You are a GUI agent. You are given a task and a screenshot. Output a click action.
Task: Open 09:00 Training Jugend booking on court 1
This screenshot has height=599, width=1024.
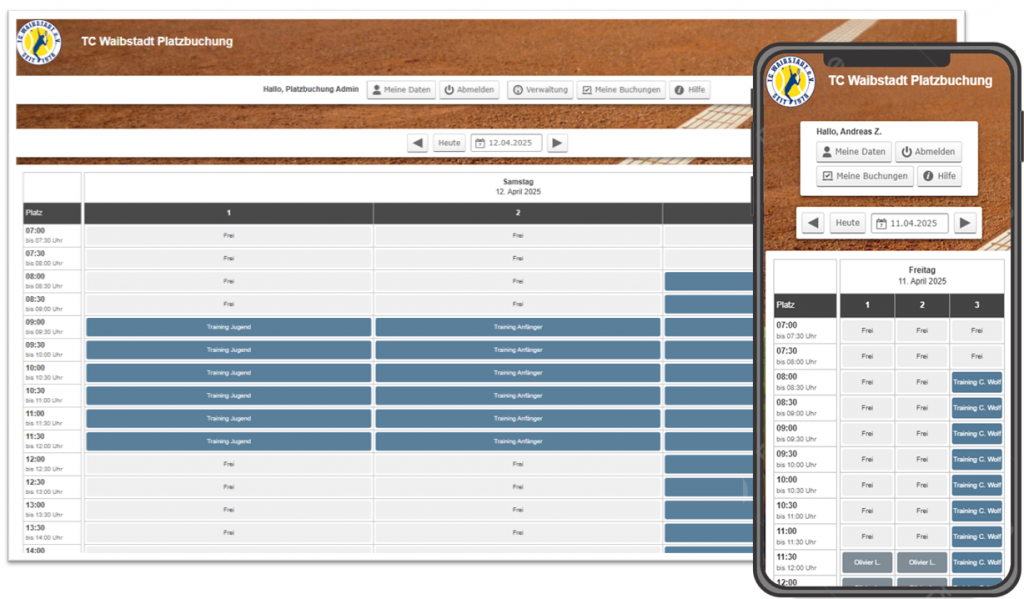[228, 327]
